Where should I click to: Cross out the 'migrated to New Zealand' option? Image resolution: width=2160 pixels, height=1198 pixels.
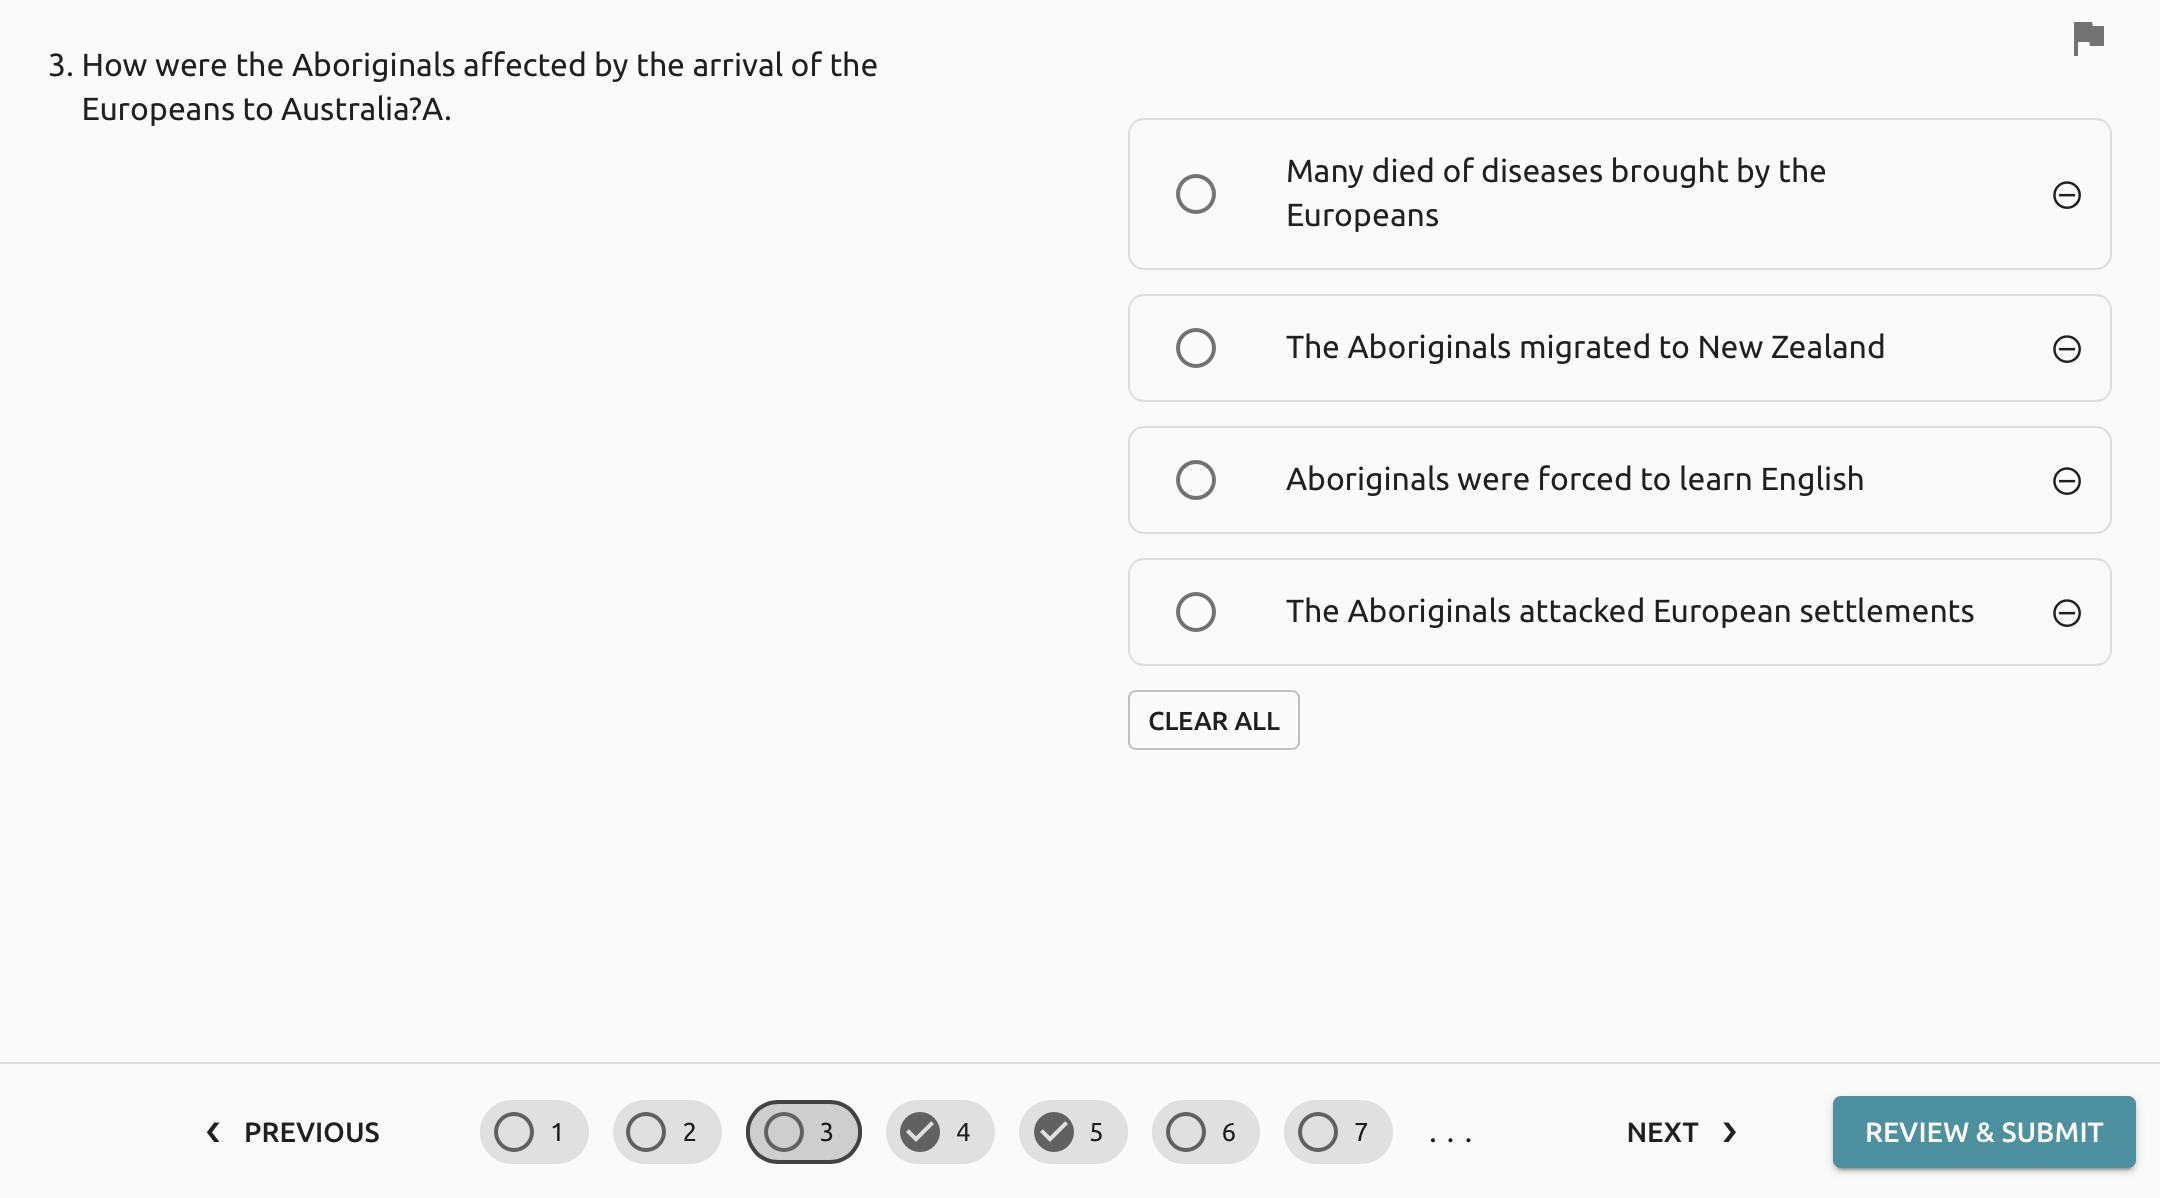pos(2066,349)
